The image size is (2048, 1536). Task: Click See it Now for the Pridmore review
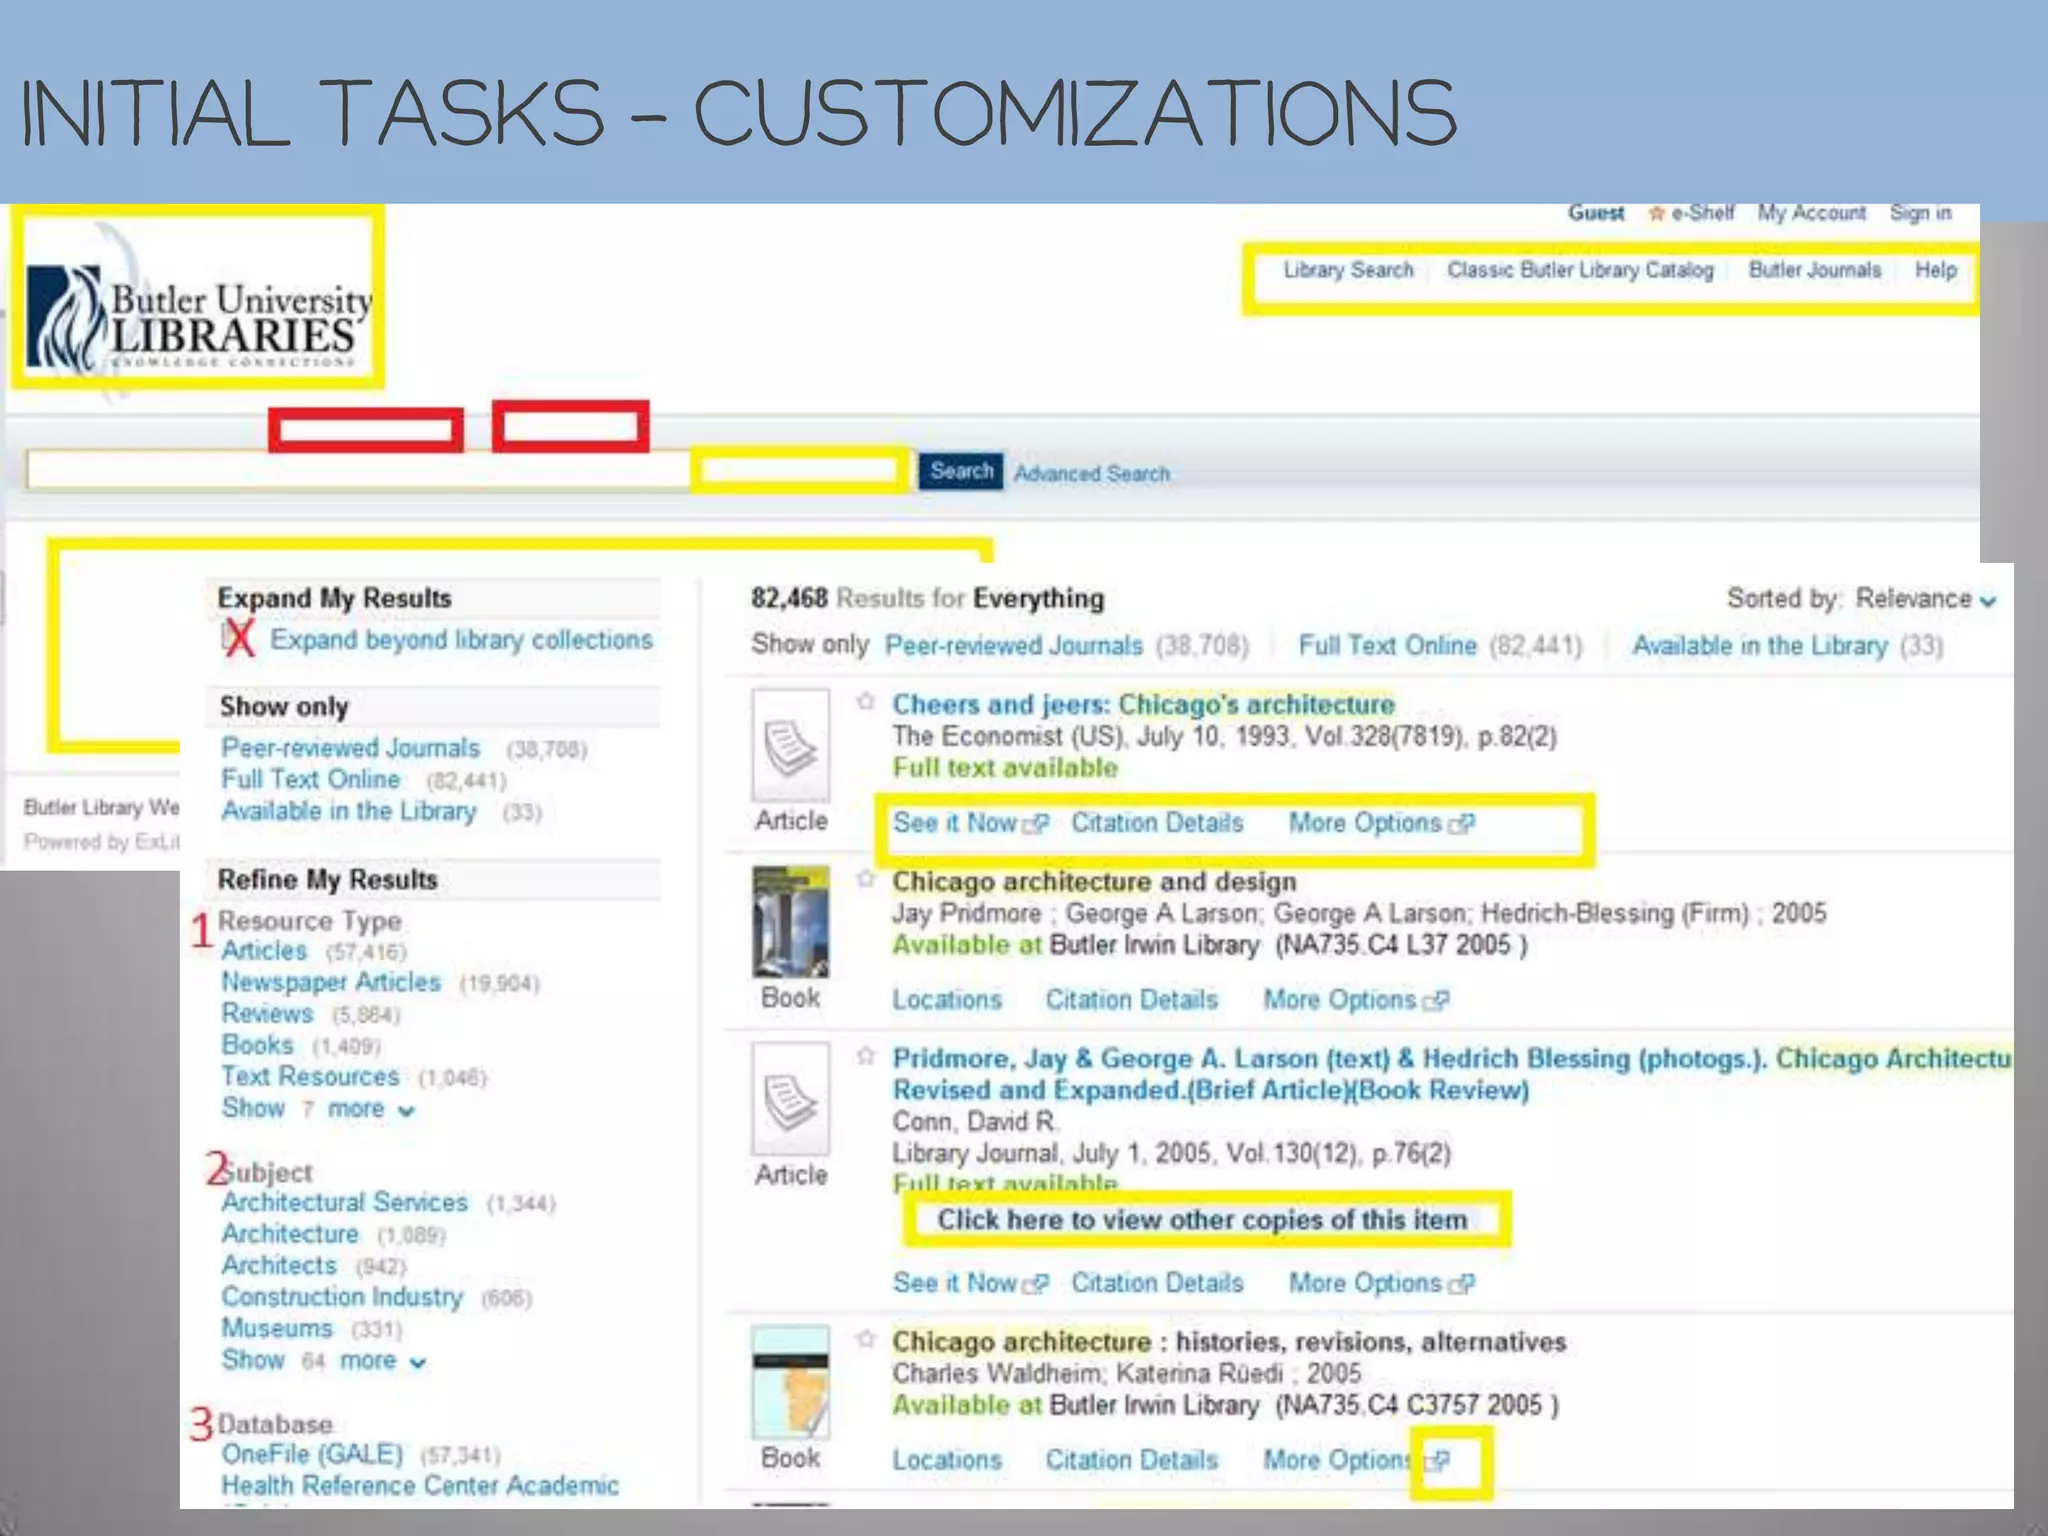pos(969,1283)
